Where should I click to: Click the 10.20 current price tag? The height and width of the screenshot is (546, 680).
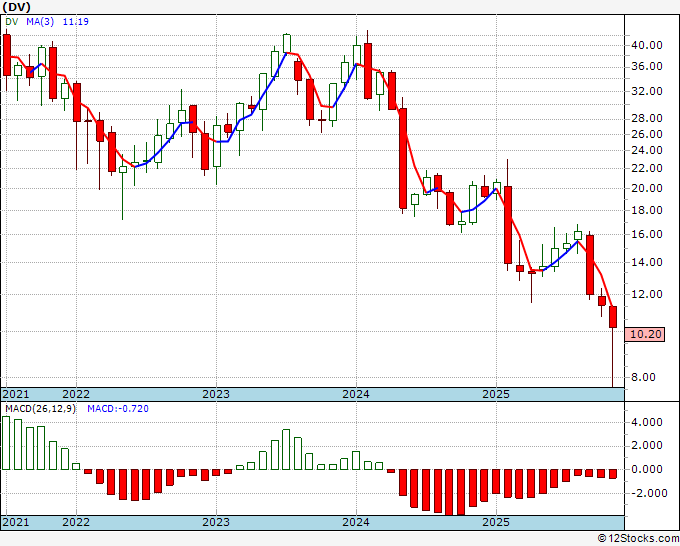click(x=645, y=334)
